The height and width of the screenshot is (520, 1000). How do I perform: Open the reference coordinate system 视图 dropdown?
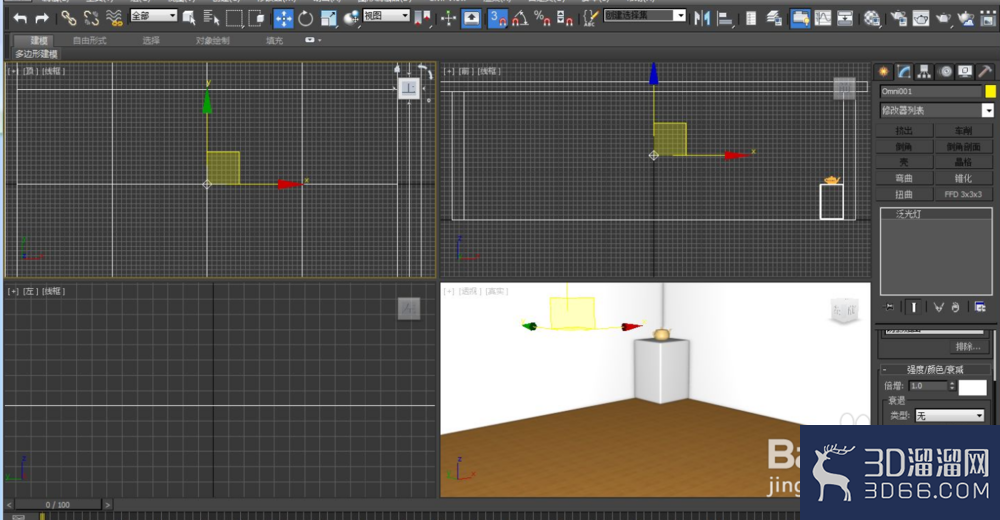click(x=386, y=15)
